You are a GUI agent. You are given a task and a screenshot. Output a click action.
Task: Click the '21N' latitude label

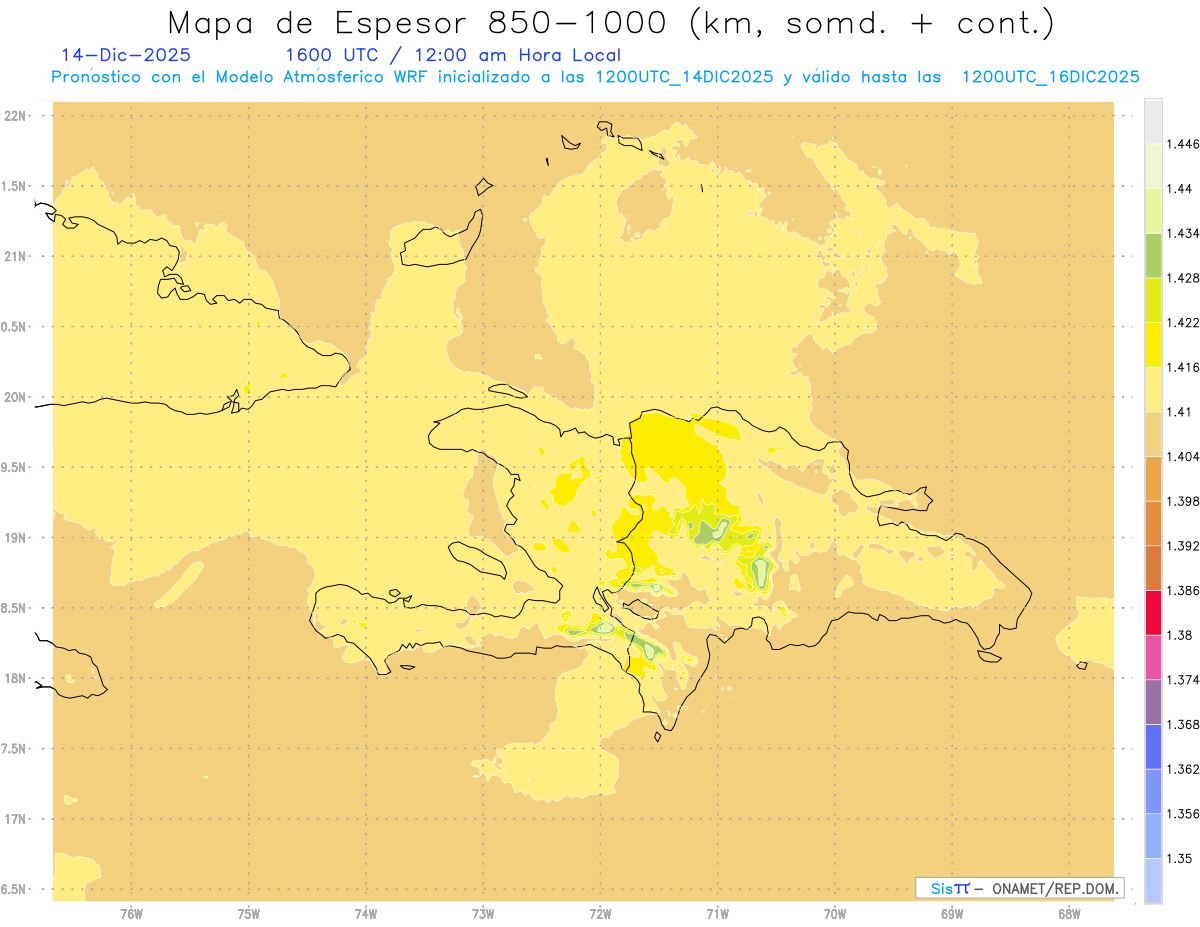[x=14, y=257]
